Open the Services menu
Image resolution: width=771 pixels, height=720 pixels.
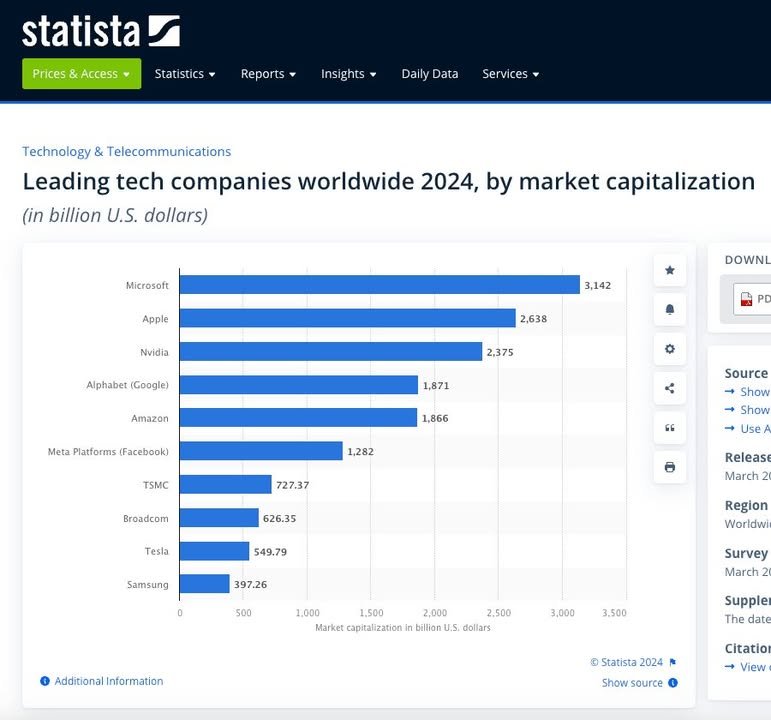pyautogui.click(x=510, y=74)
